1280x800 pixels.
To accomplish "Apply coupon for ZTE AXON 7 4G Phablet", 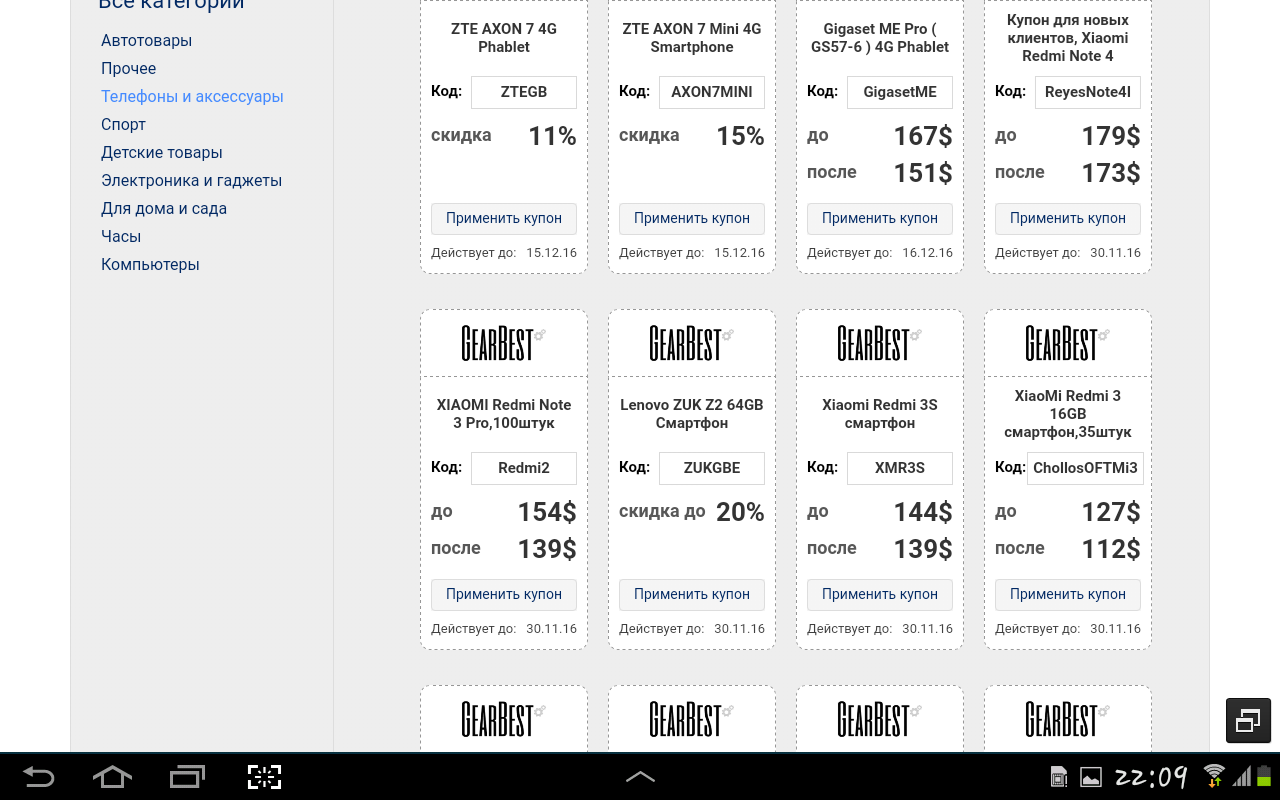I will pyautogui.click(x=504, y=218).
